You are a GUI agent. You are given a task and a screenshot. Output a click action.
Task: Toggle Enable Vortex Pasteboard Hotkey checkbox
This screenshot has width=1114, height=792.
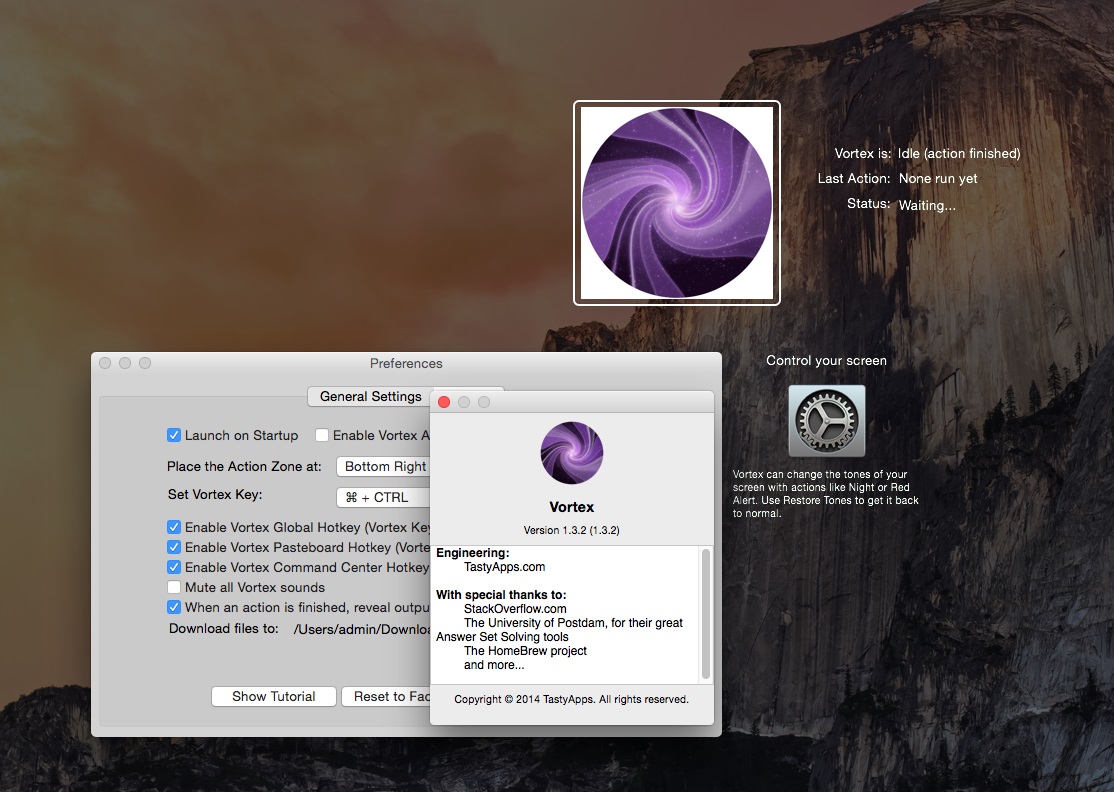click(x=173, y=547)
